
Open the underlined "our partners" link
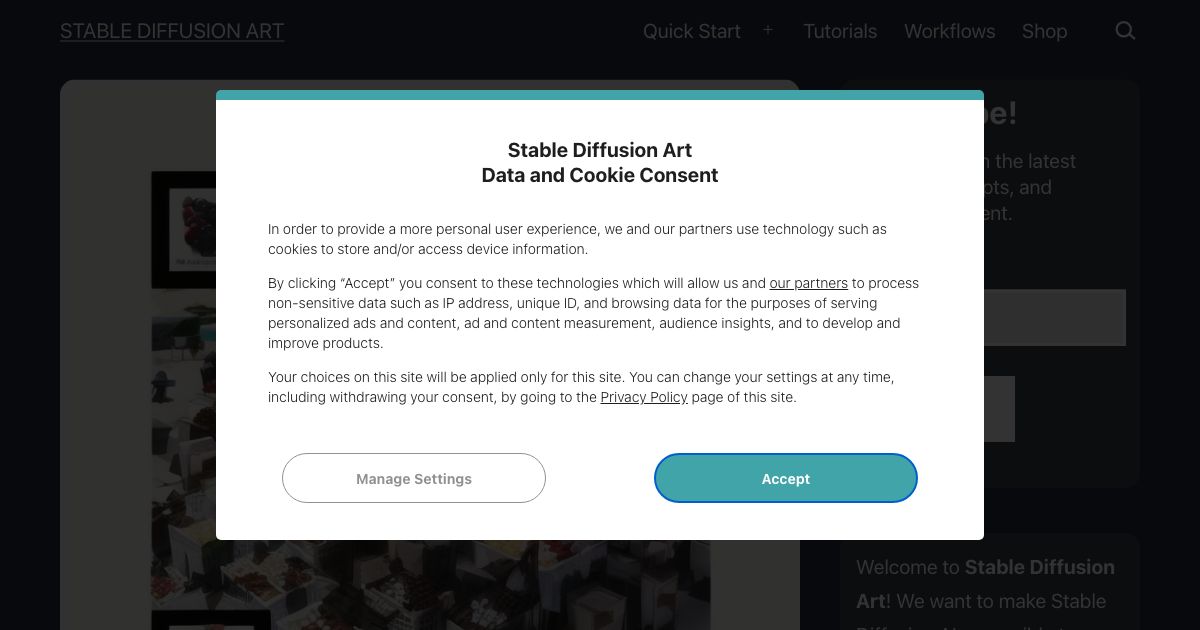click(x=808, y=283)
